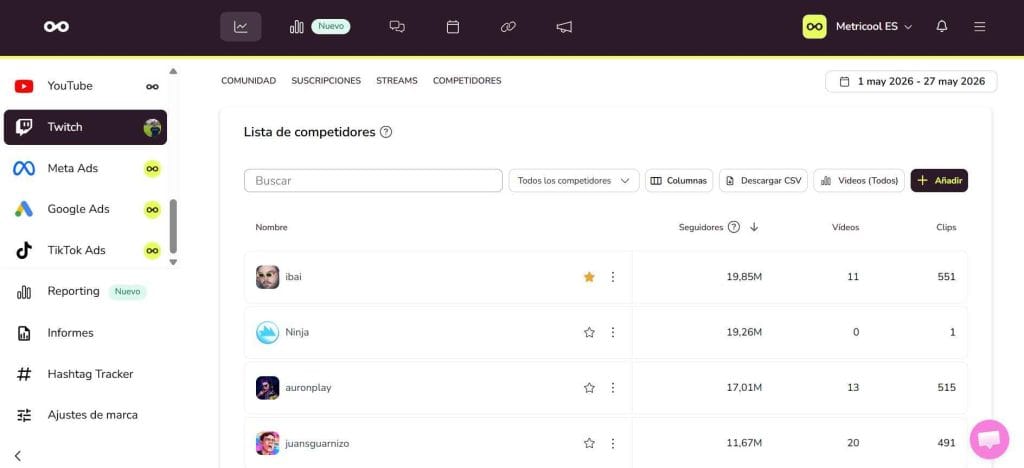The height and width of the screenshot is (468, 1024).
Task: Switch to the SUSCRIPCIONES tab
Action: coord(326,81)
